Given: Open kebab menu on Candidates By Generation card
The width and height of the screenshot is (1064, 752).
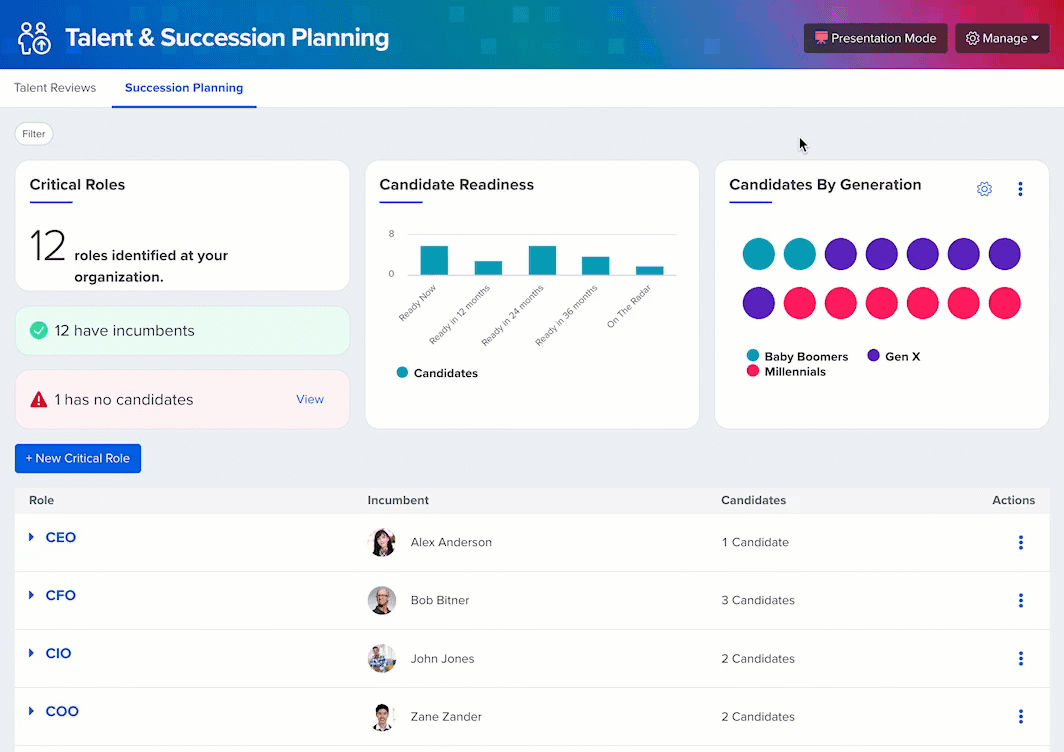Looking at the screenshot, I should pyautogui.click(x=1020, y=189).
